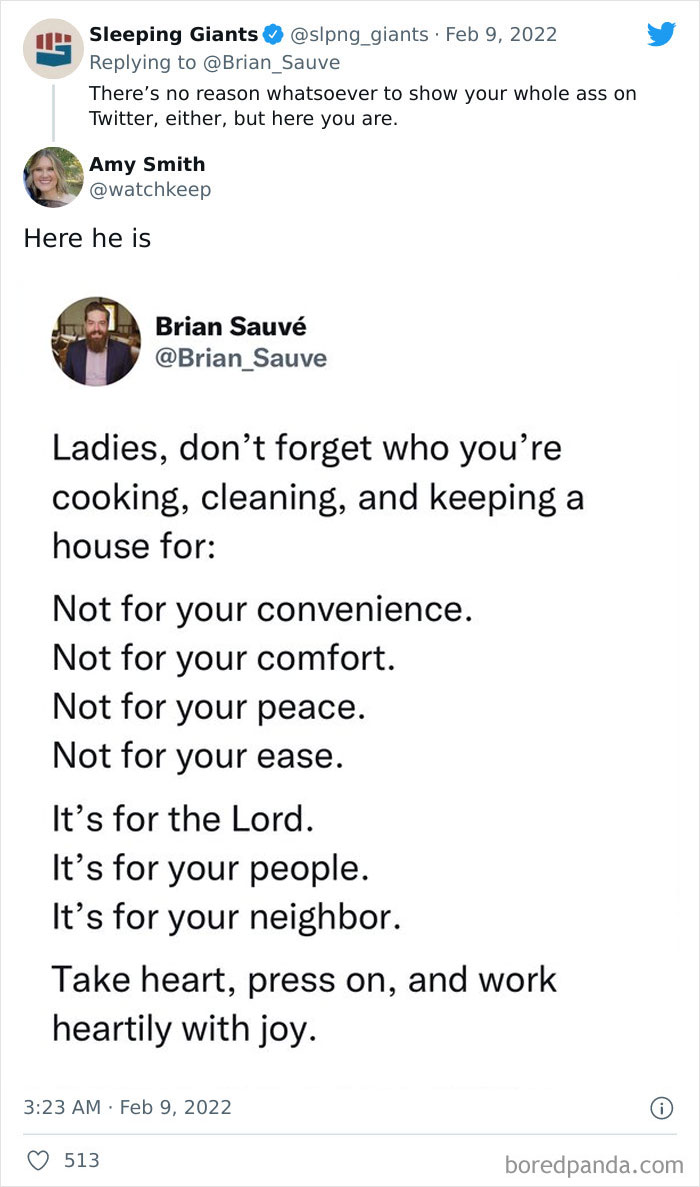This screenshot has height=1187, width=700.
Task: Open Amy Smith's profile avatar
Action: click(x=51, y=178)
